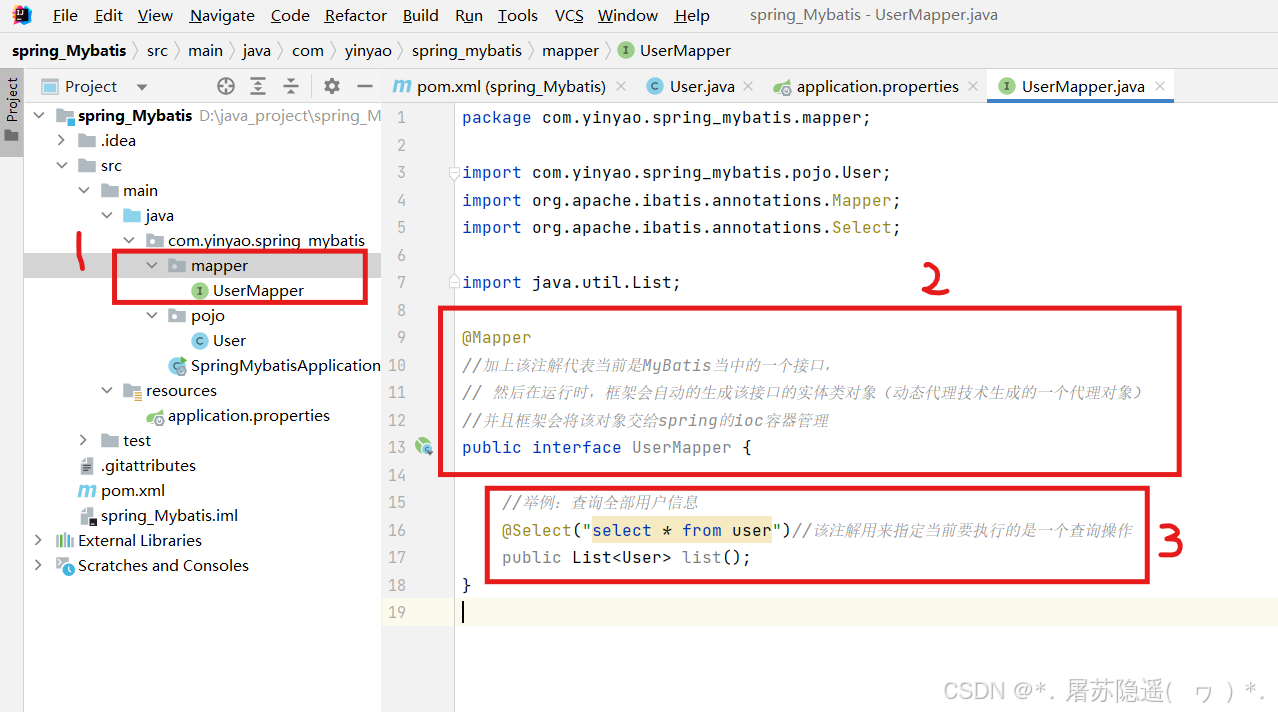The image size is (1278, 712).
Task: Open the Help menu
Action: [692, 15]
